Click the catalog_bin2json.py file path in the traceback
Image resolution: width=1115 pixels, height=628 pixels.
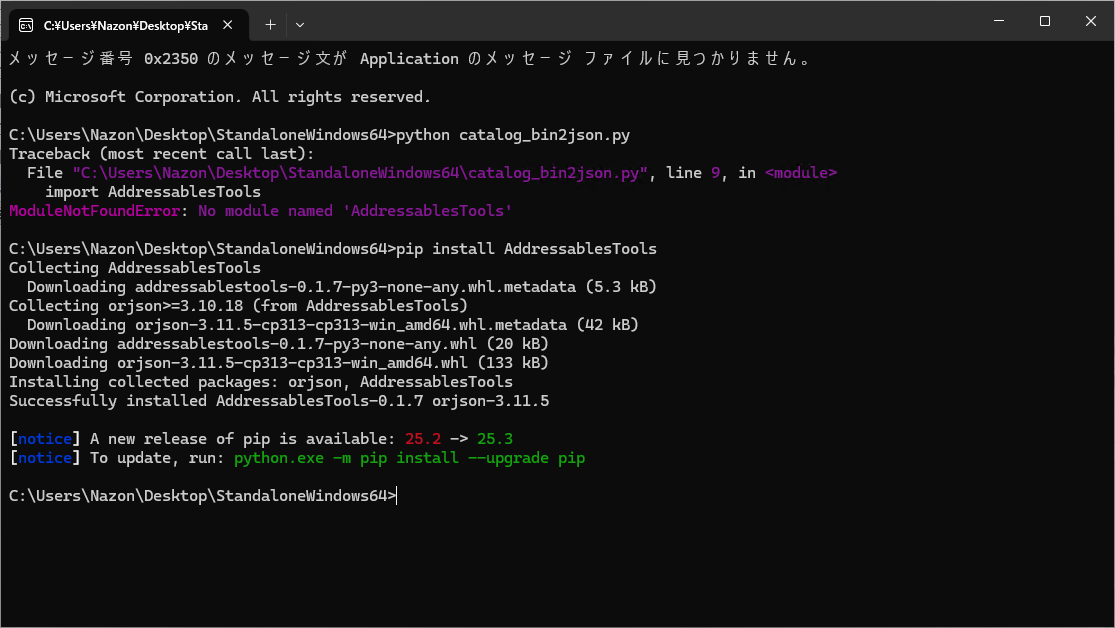coord(361,173)
